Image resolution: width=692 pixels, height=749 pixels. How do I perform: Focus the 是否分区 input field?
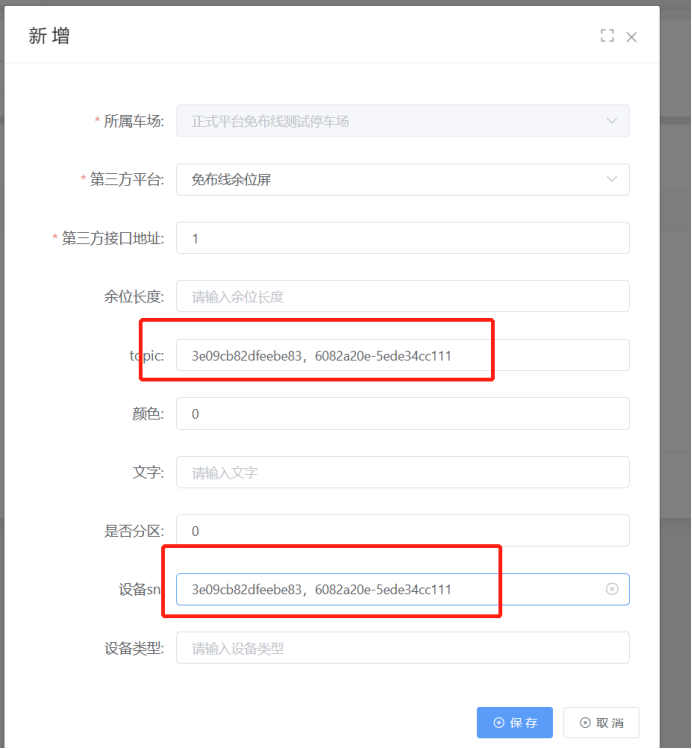tap(403, 531)
